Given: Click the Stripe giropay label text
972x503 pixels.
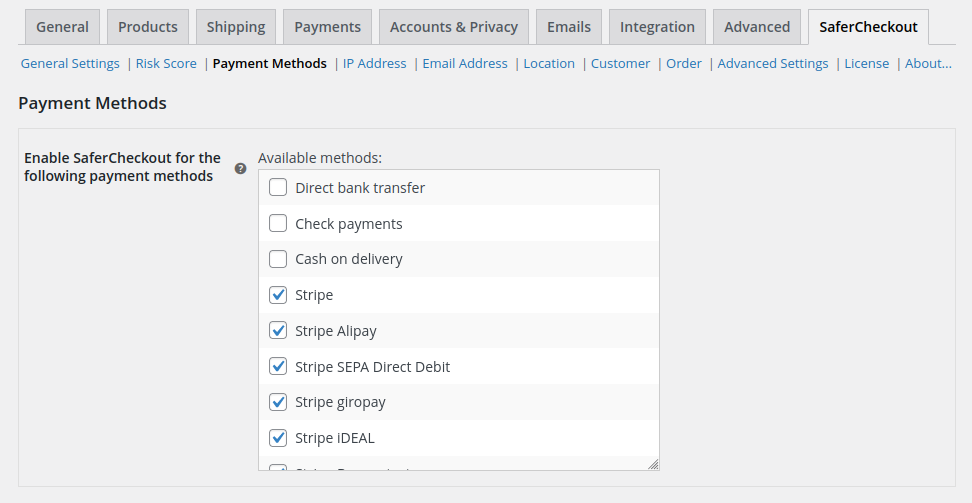Looking at the screenshot, I should click(340, 402).
